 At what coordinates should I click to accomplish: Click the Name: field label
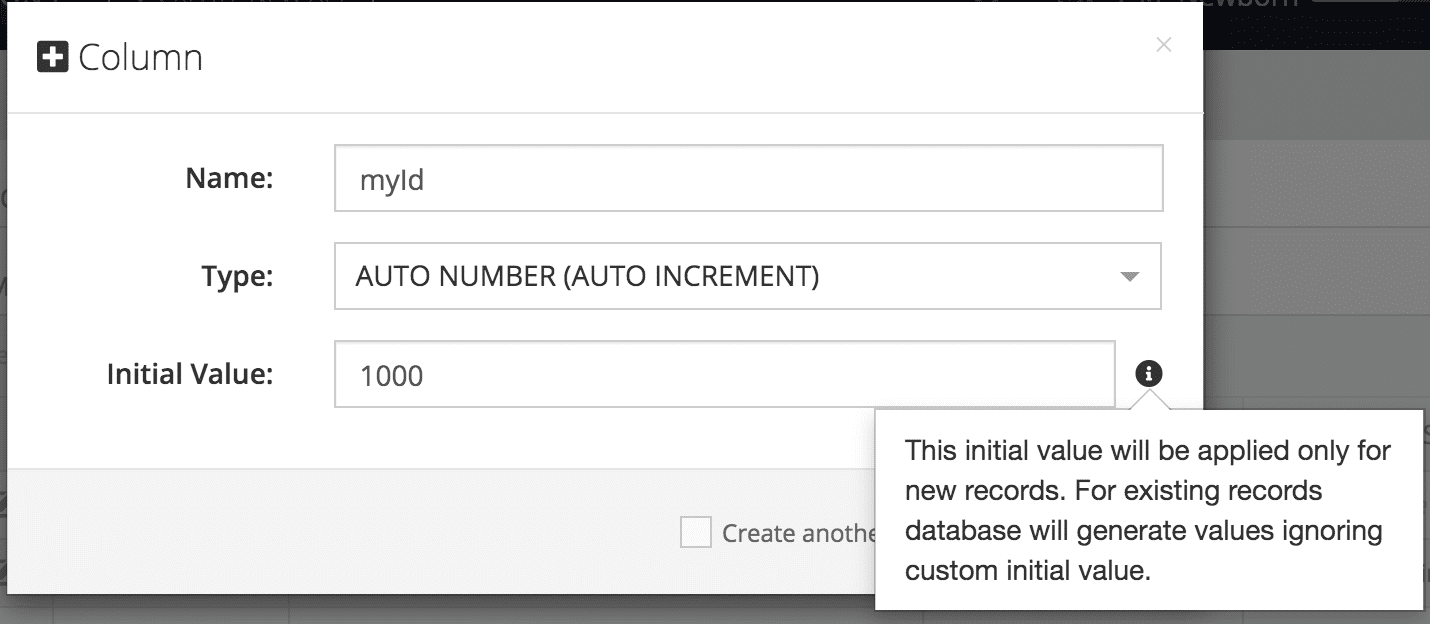pos(229,178)
